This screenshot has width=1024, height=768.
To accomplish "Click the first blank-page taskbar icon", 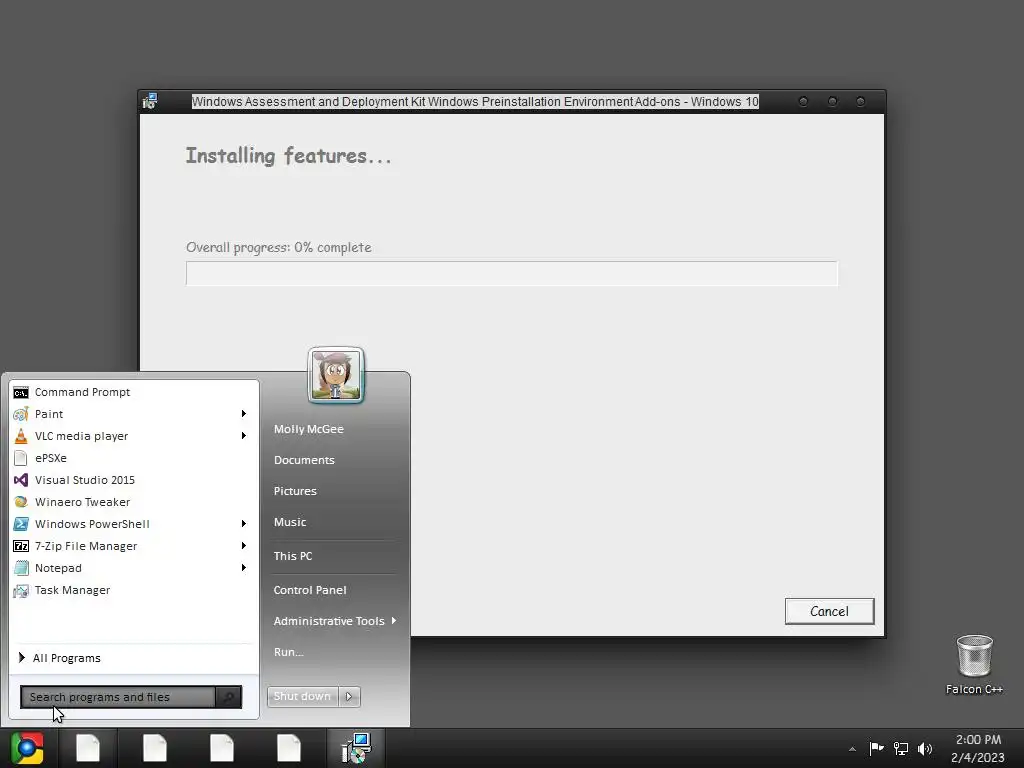I will 88,748.
